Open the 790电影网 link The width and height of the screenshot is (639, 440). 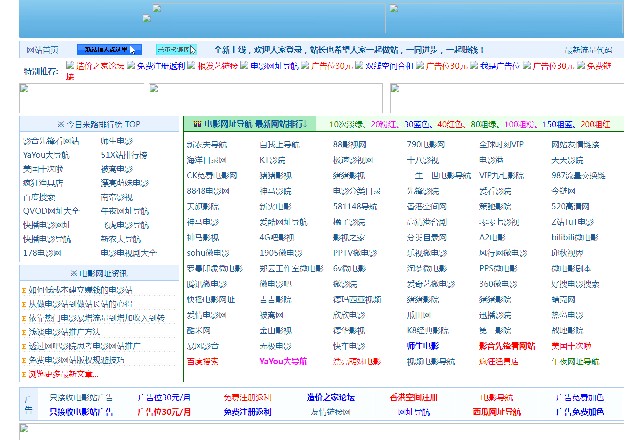tap(425, 145)
